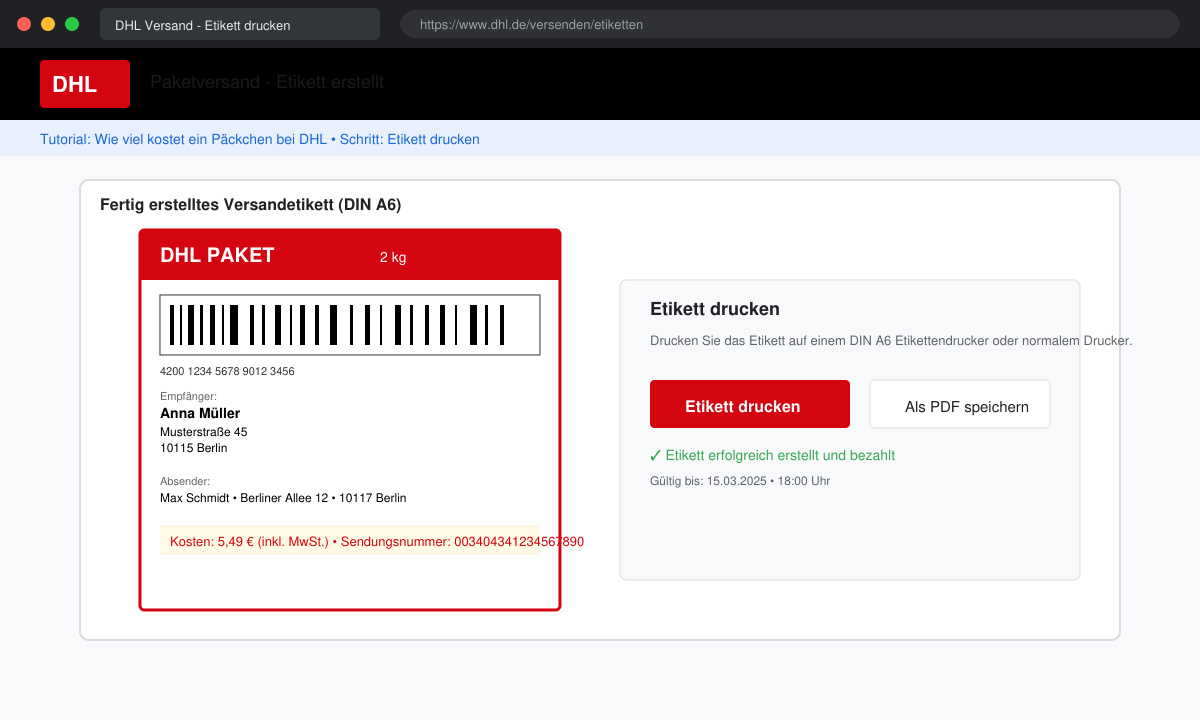Click the label barcode image
Image resolution: width=1200 pixels, height=720 pixels.
point(350,325)
